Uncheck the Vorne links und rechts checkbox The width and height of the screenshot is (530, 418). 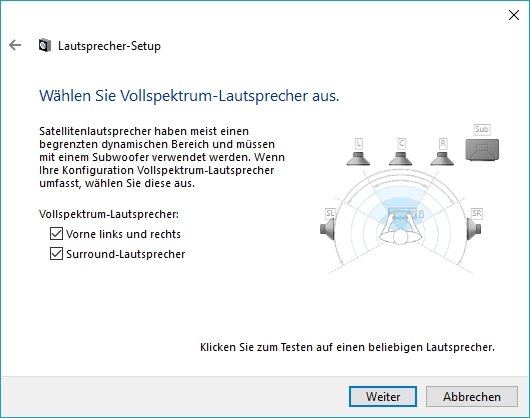point(56,233)
